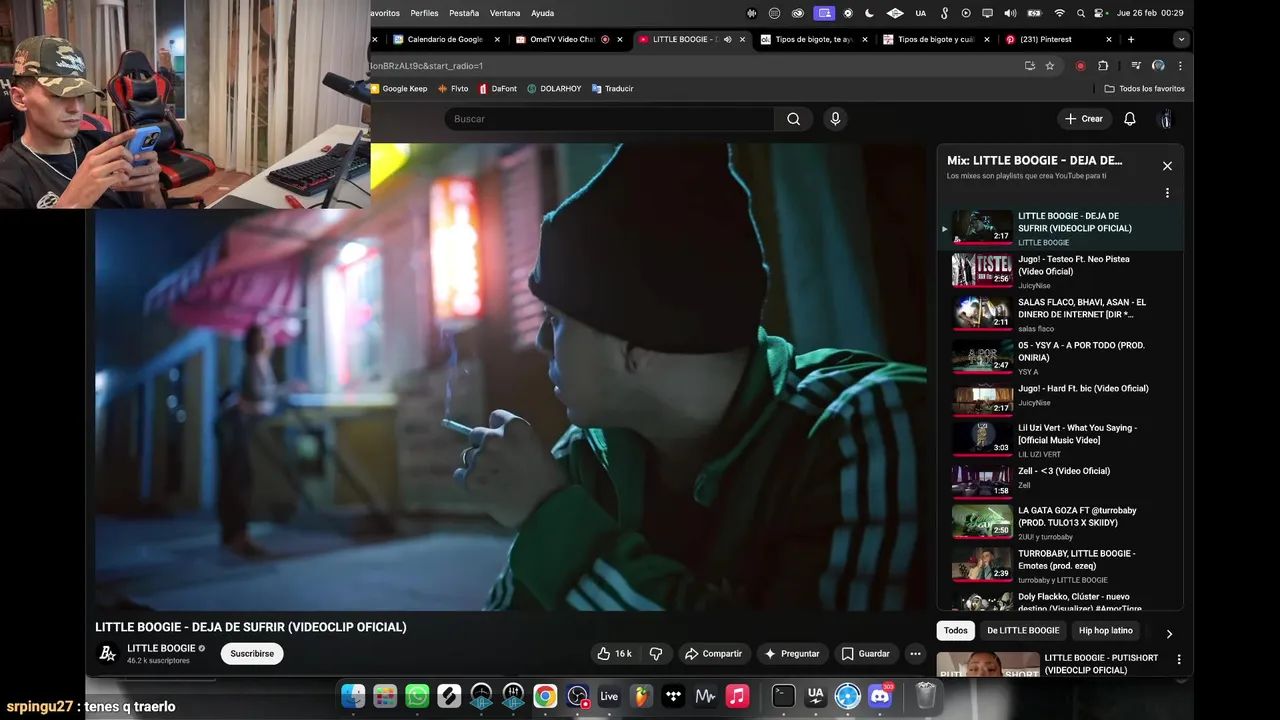
Task: Open more actions ellipsis under video
Action: pyautogui.click(x=914, y=654)
